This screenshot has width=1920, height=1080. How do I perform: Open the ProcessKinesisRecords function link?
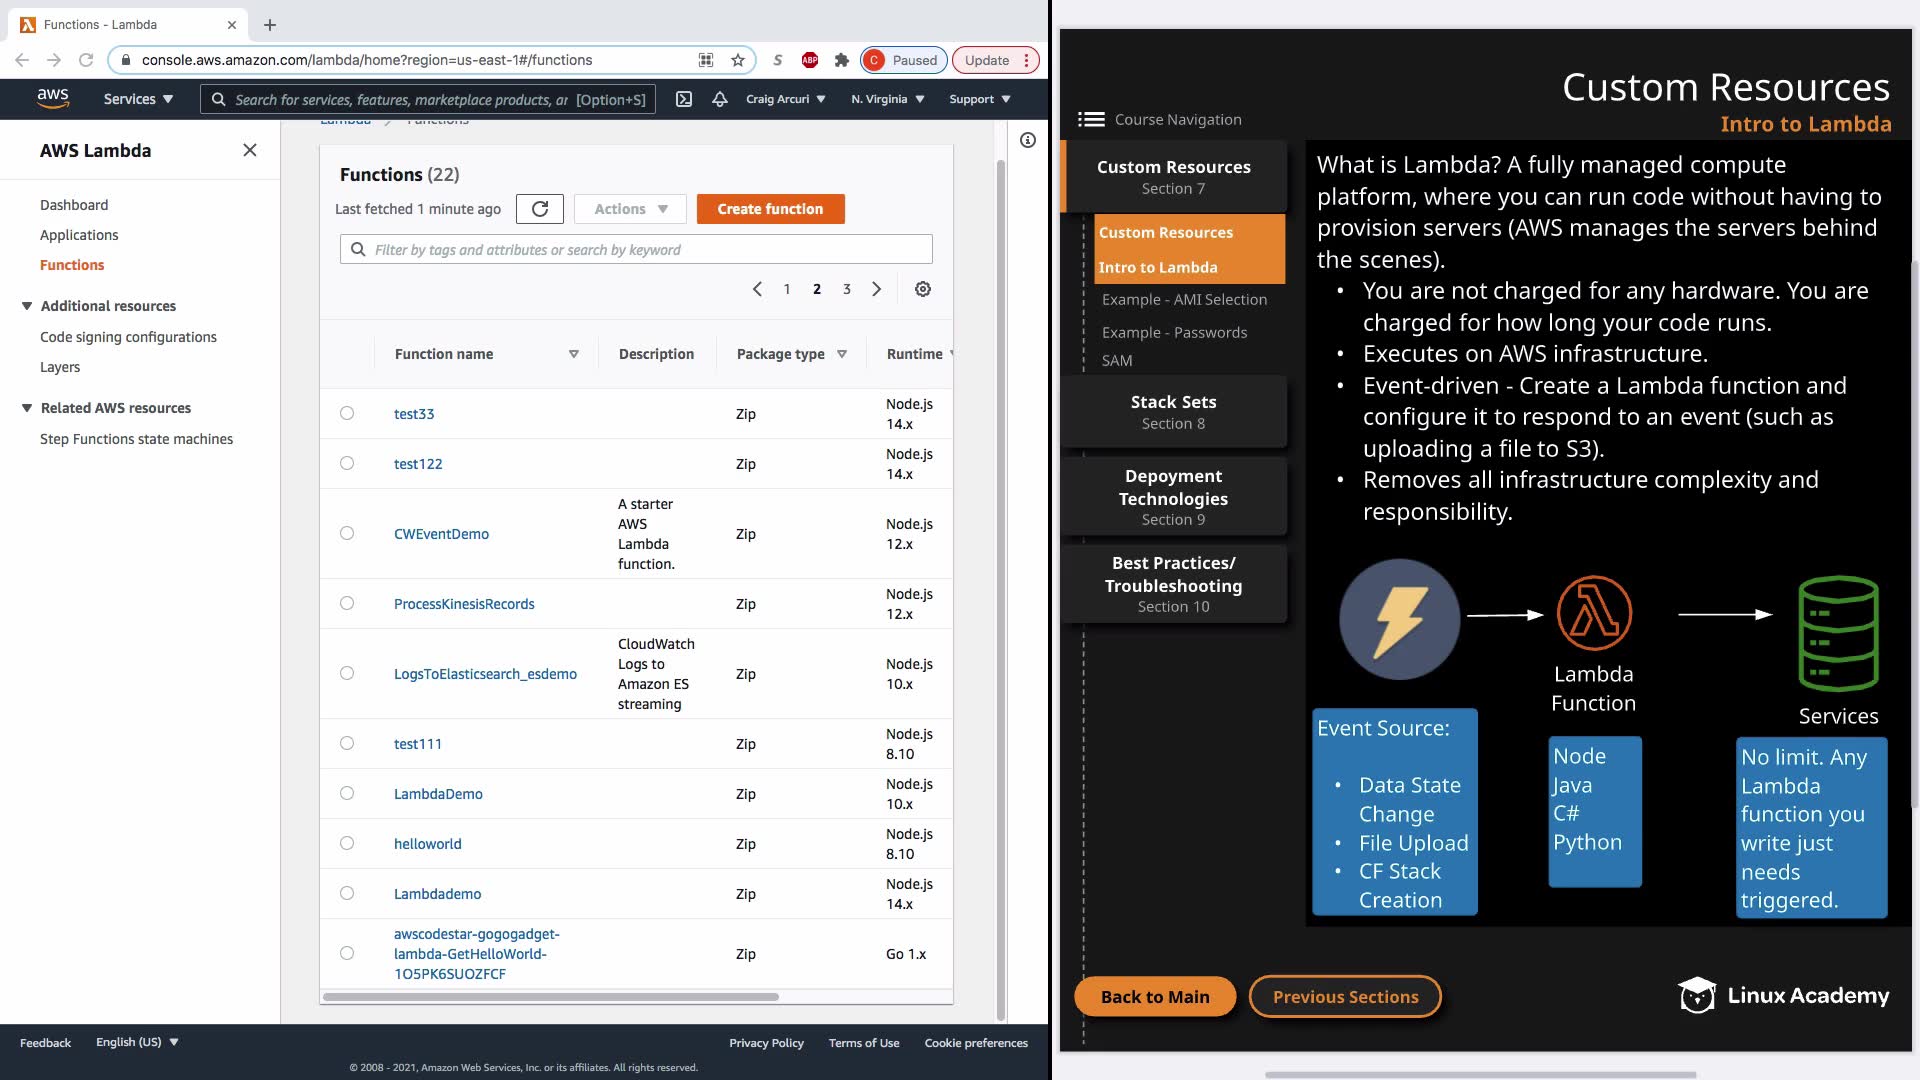[464, 604]
